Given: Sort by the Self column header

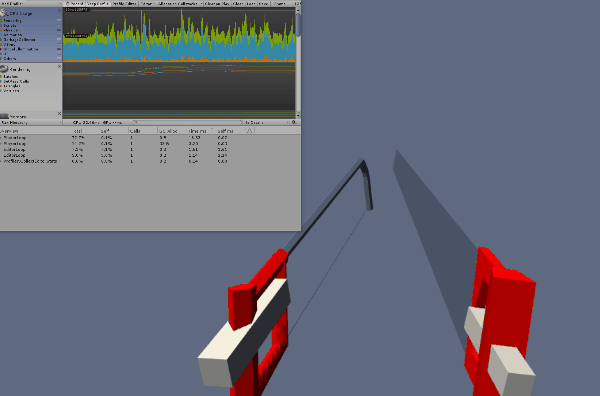Looking at the screenshot, I should pyautogui.click(x=114, y=131).
